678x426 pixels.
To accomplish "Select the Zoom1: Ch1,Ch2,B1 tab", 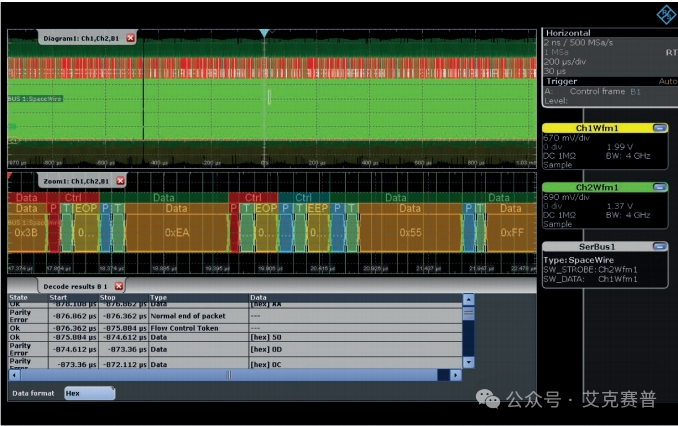I will click(x=75, y=181).
